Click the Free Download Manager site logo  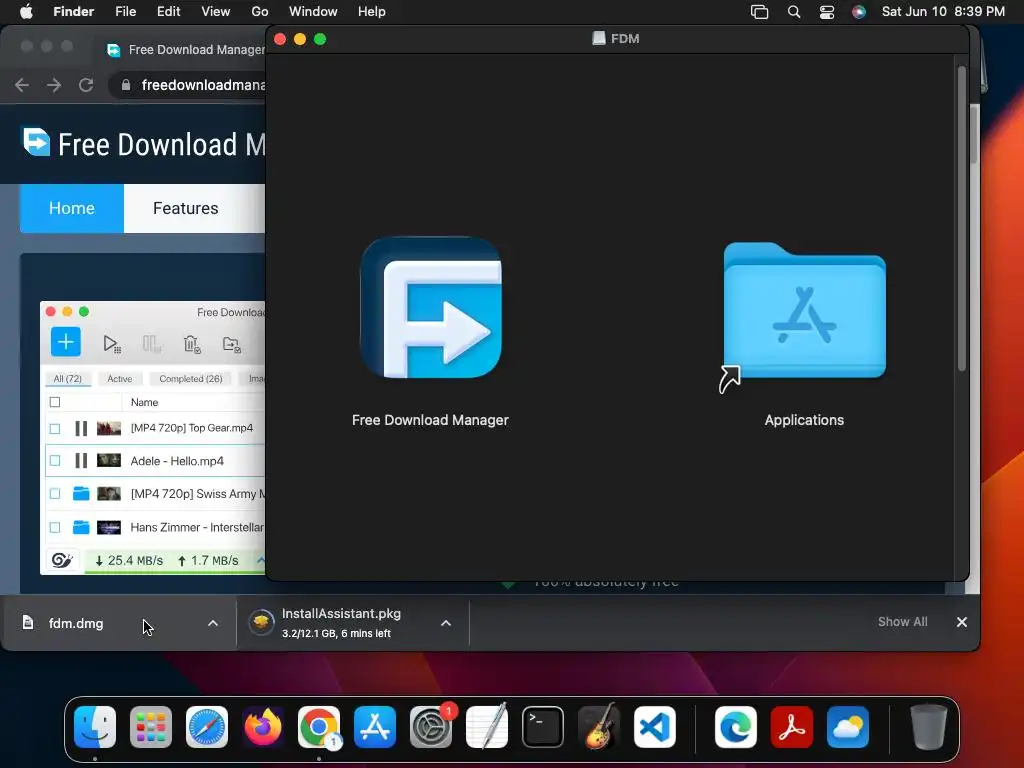37,142
